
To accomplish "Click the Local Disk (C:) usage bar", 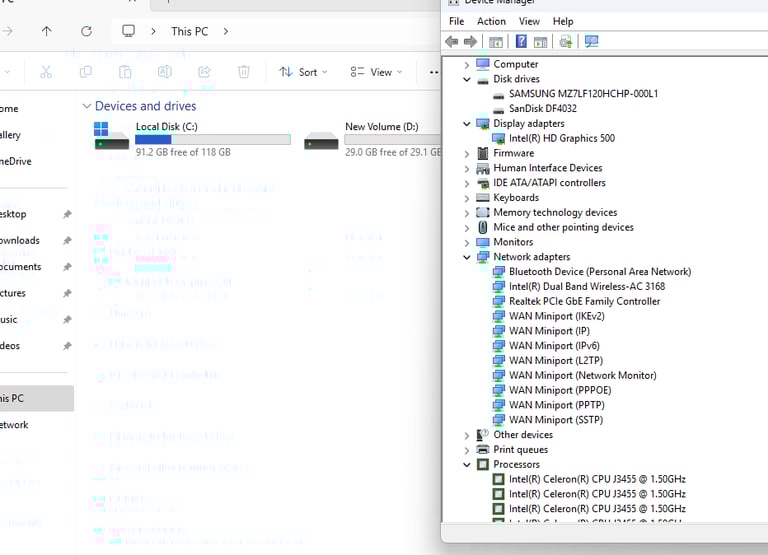I will [213, 139].
